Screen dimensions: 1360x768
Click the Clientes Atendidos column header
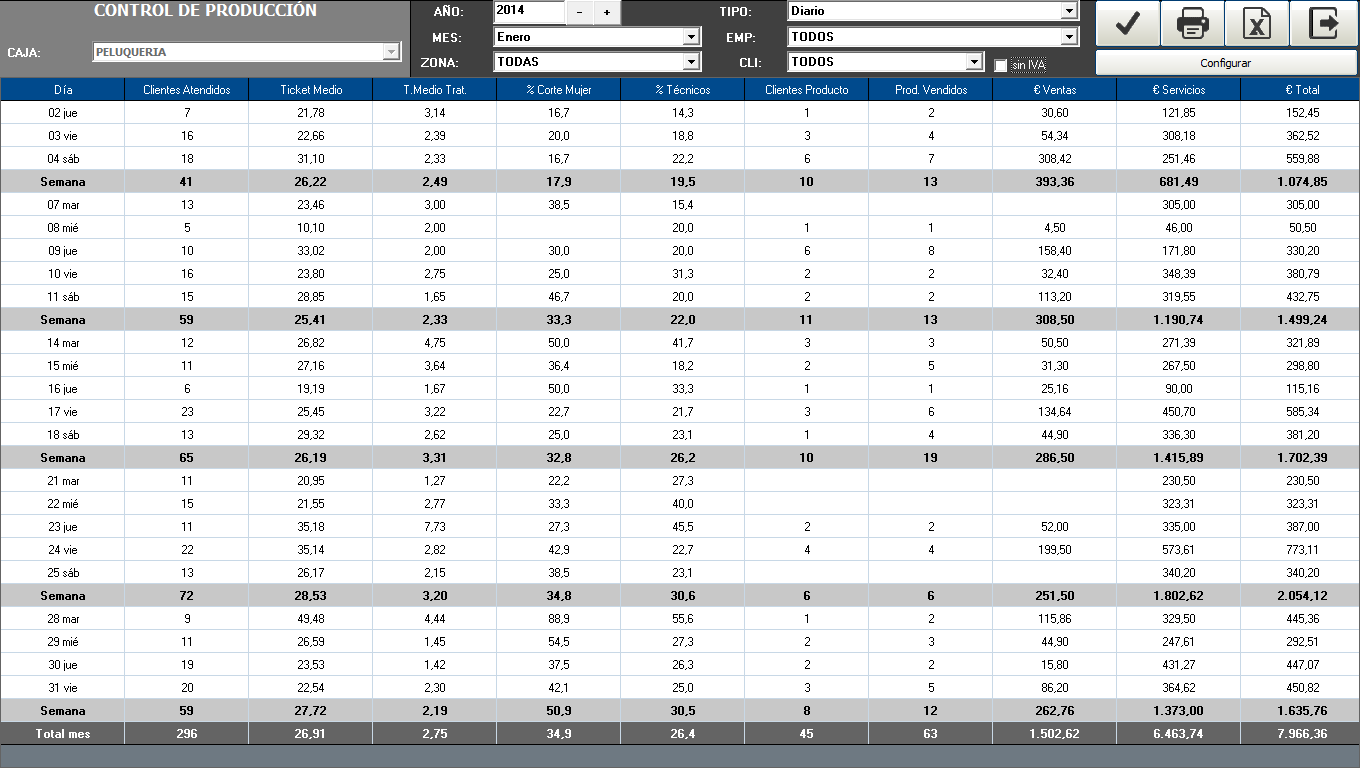tap(187, 90)
